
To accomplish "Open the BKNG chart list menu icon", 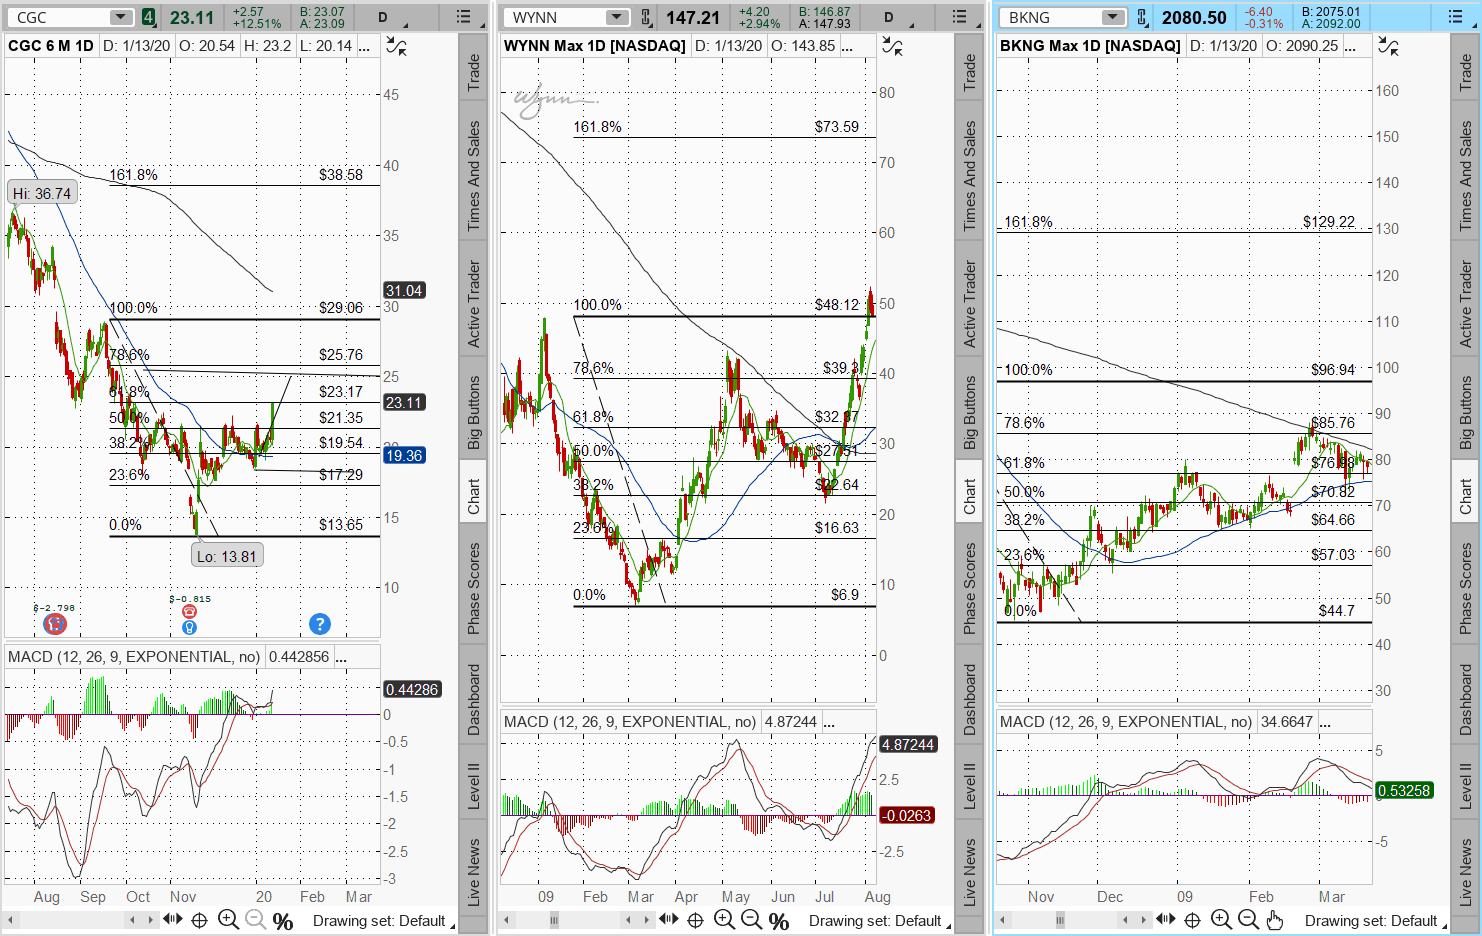I will pos(1455,17).
